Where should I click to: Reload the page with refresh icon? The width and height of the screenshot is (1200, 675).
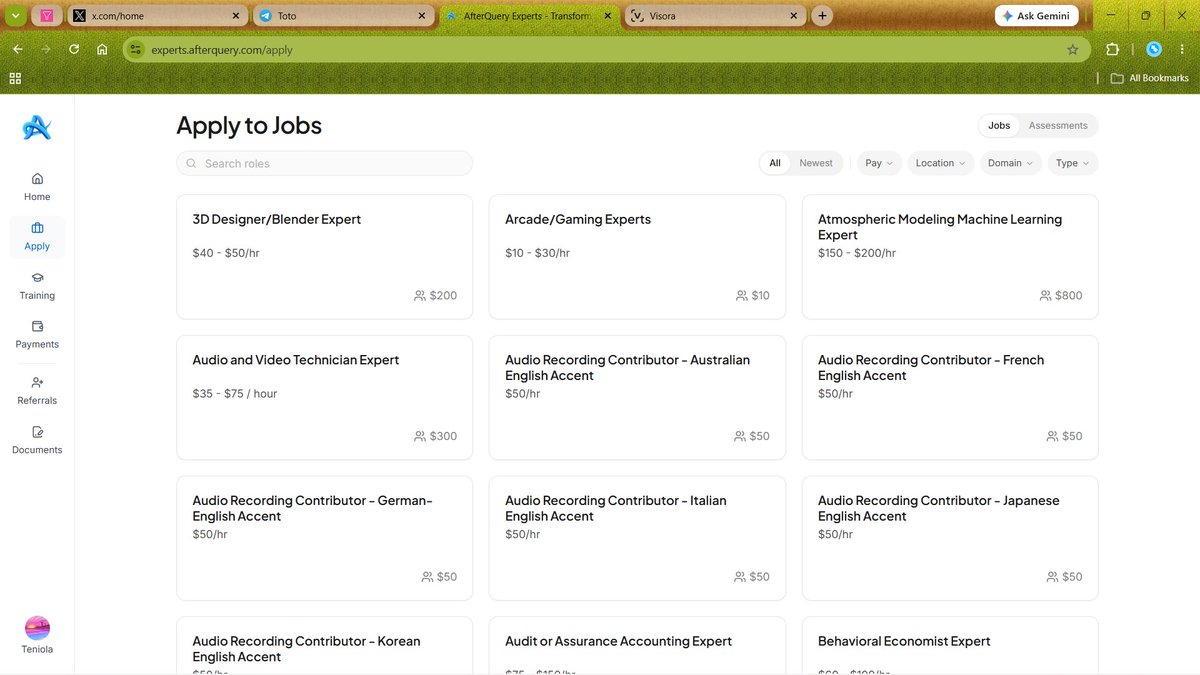click(x=74, y=49)
